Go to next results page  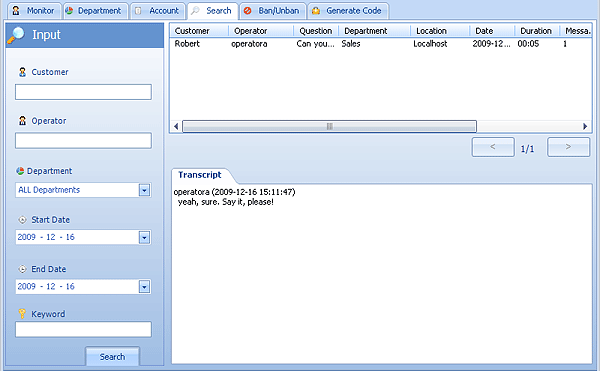point(568,147)
